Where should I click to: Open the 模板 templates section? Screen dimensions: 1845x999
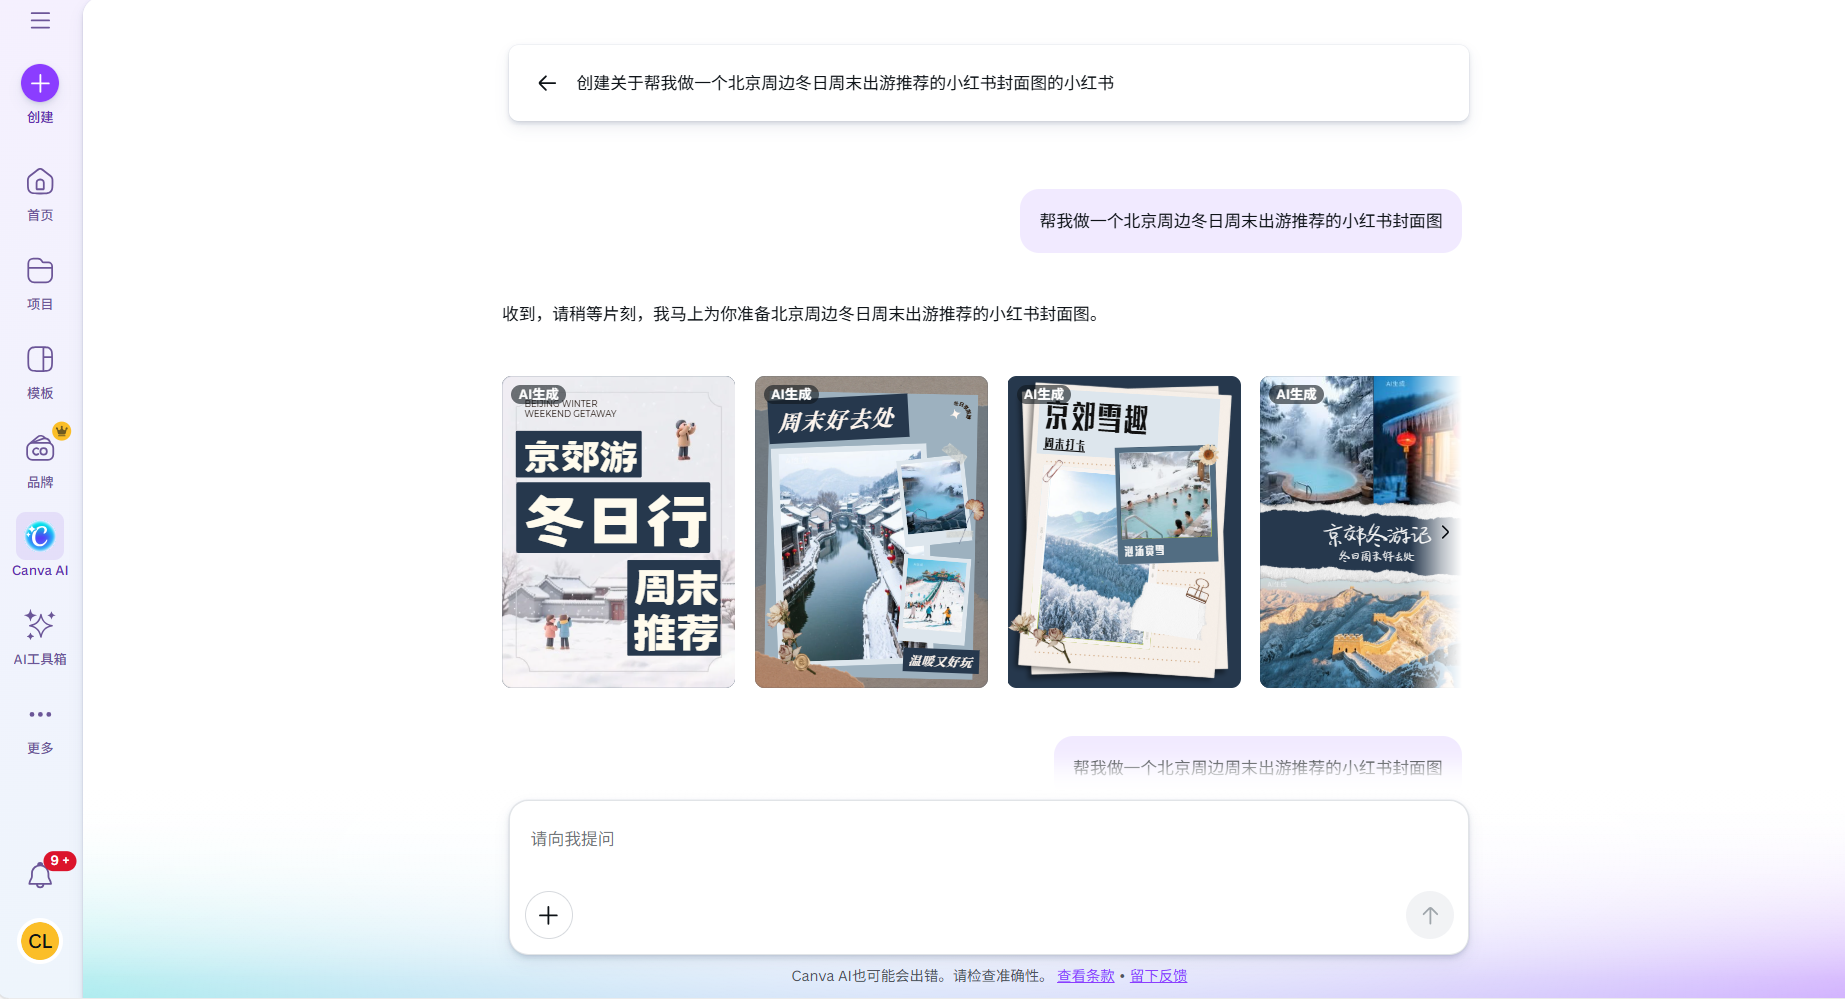pyautogui.click(x=39, y=360)
